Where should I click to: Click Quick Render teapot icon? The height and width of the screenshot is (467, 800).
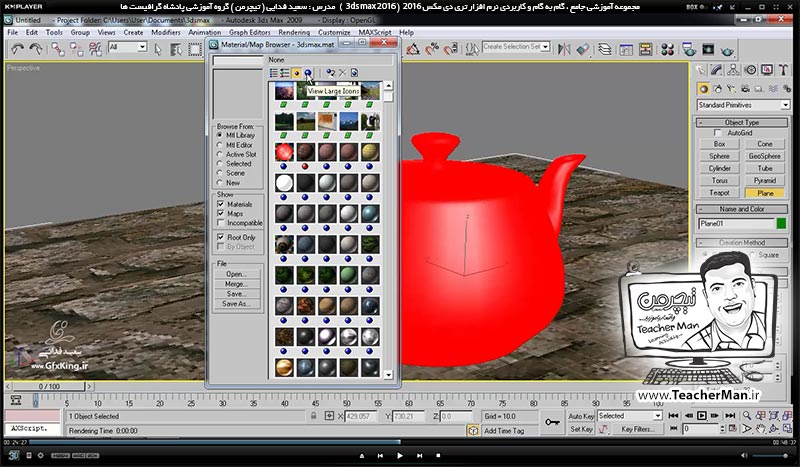(728, 50)
